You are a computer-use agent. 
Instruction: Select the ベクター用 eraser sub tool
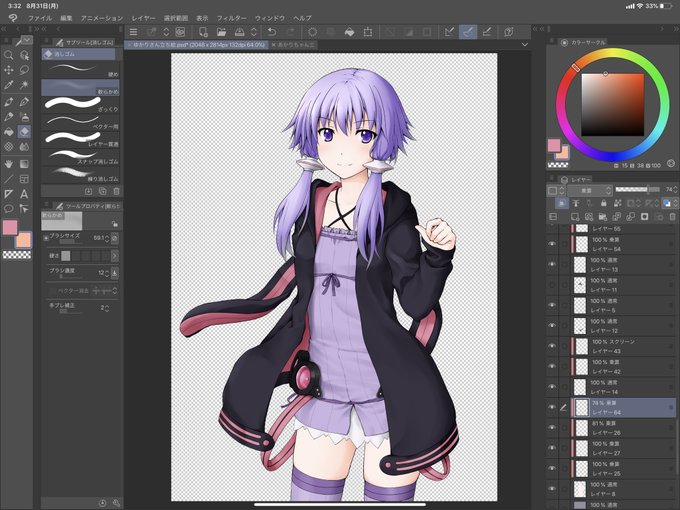(80, 121)
